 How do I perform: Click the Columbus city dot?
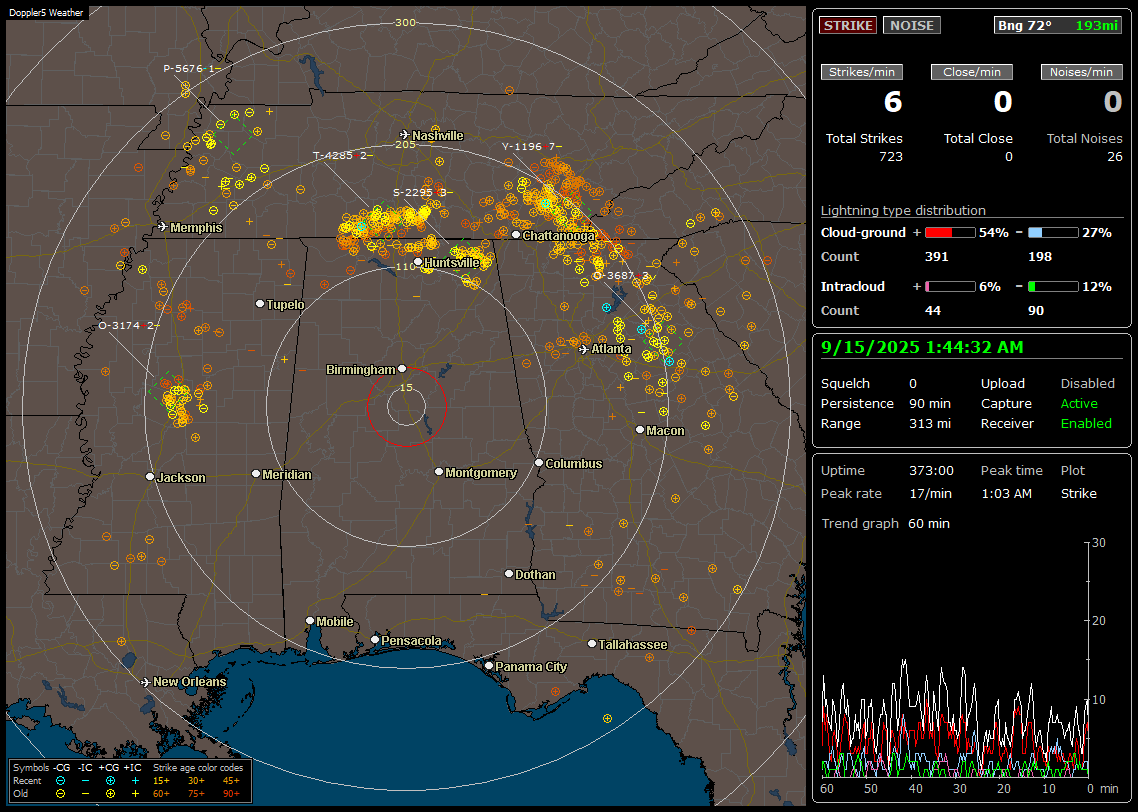(539, 462)
